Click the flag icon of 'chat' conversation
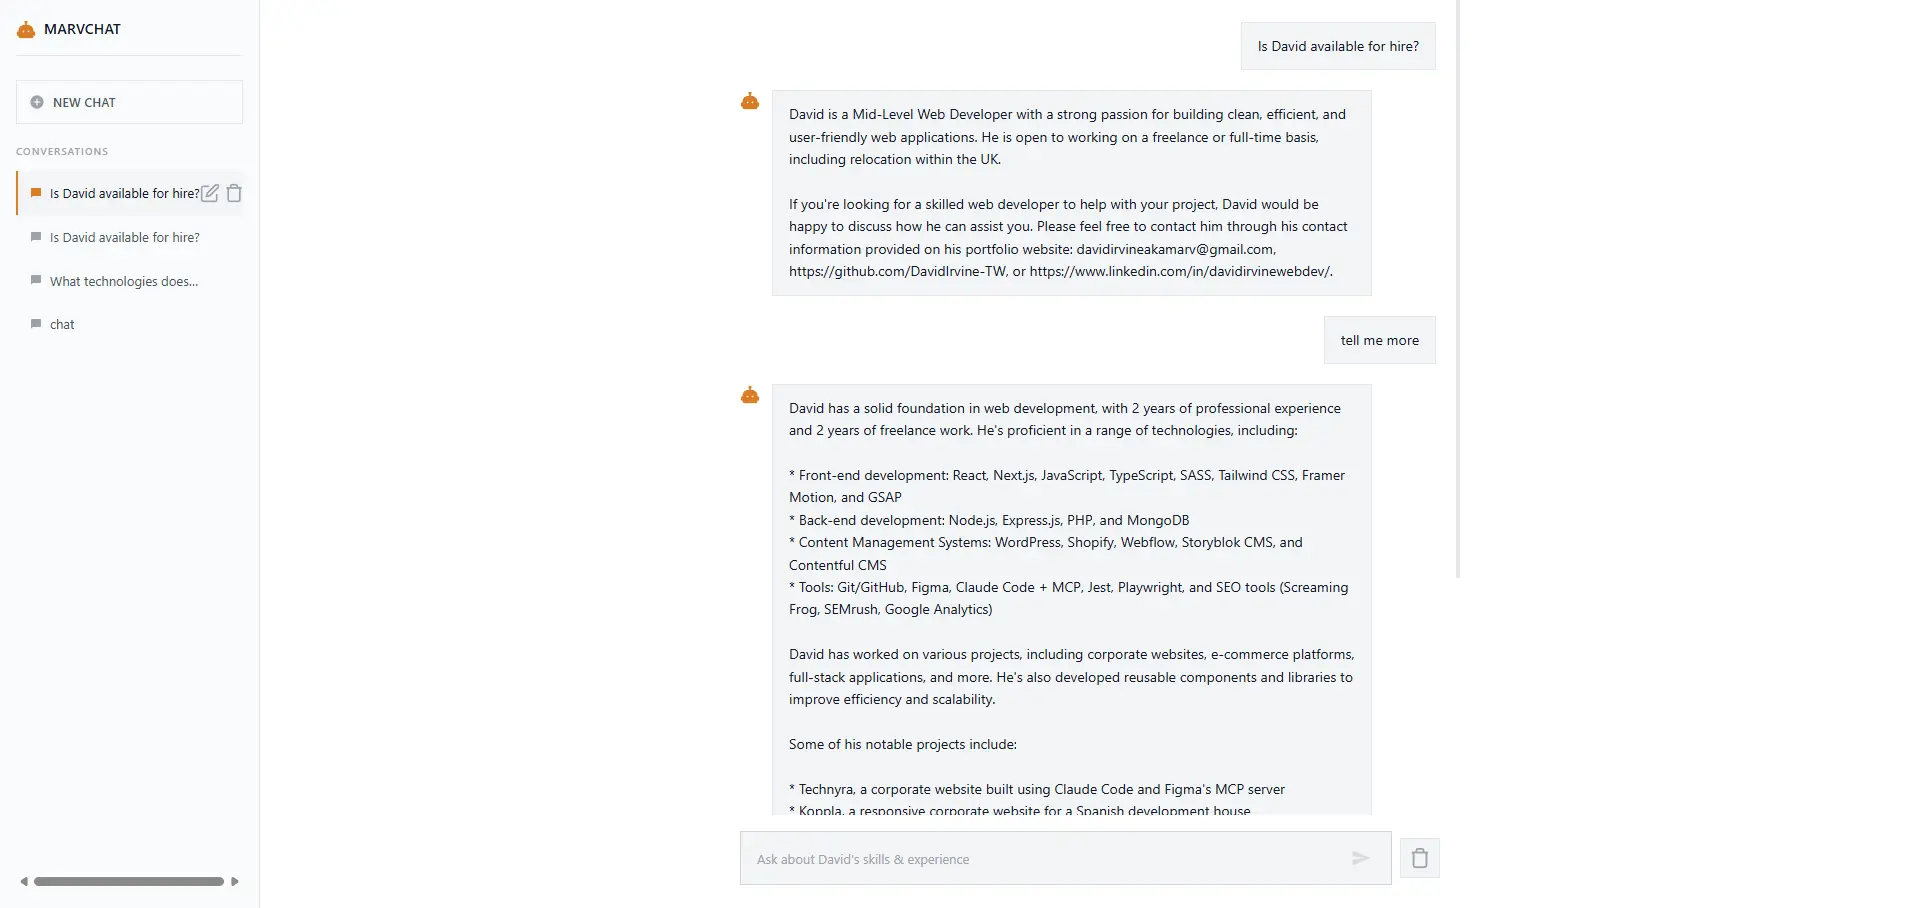The image size is (1919, 908). 36,324
